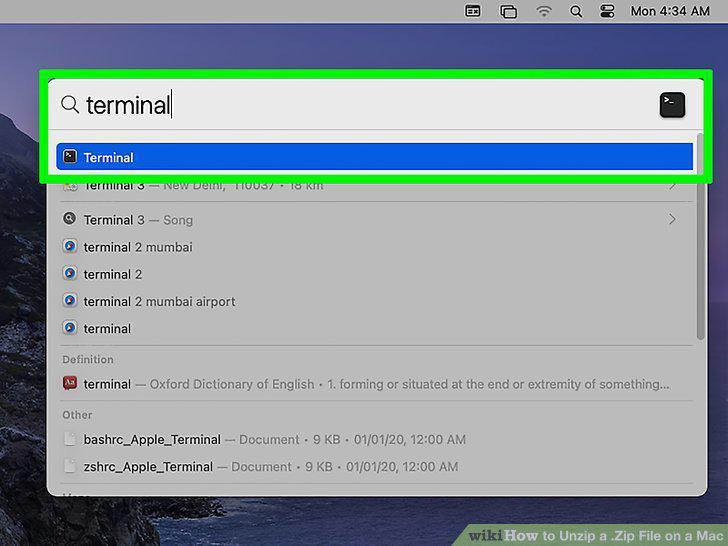Click the Safari icon beside 'terminal 2 mumbai airport'

[70, 301]
